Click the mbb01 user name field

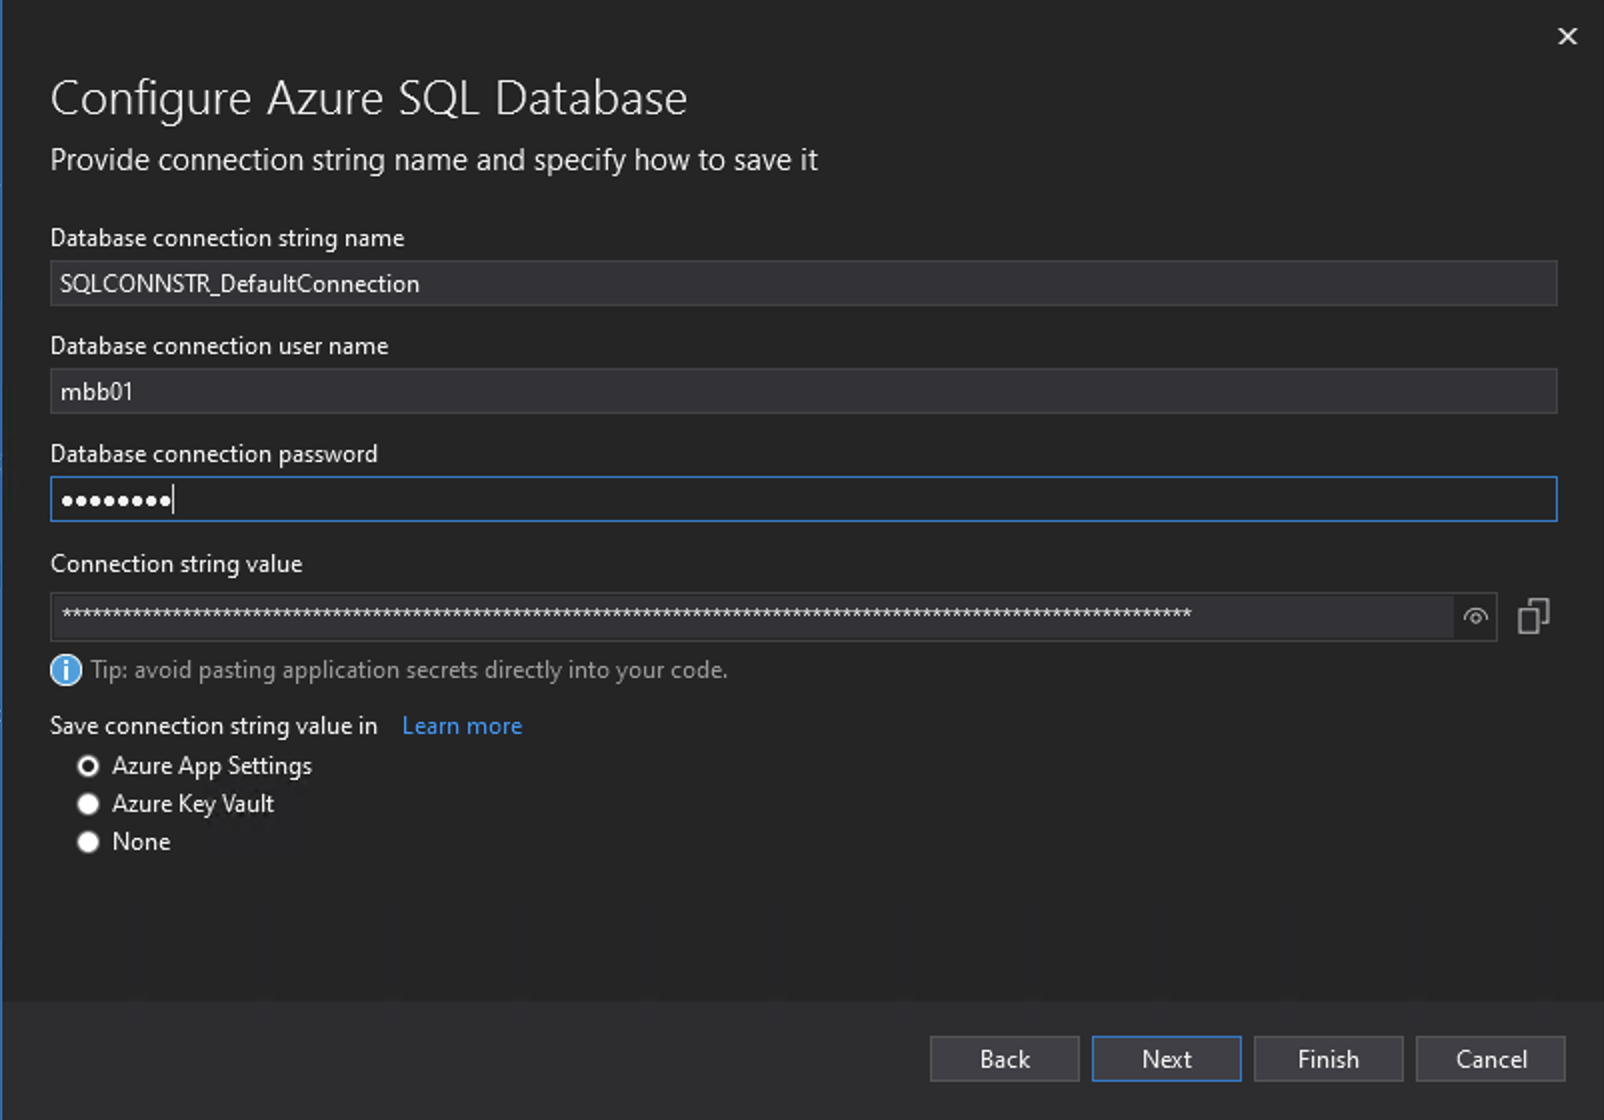tap(700, 391)
